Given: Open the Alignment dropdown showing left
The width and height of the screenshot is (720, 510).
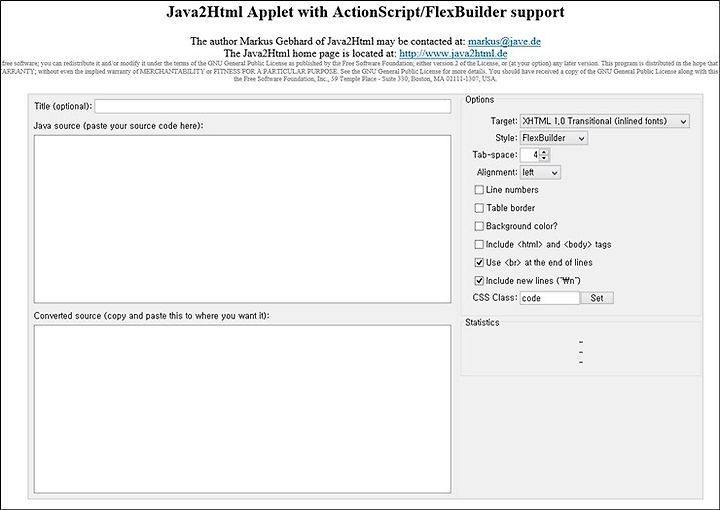Looking at the screenshot, I should click(x=540, y=173).
